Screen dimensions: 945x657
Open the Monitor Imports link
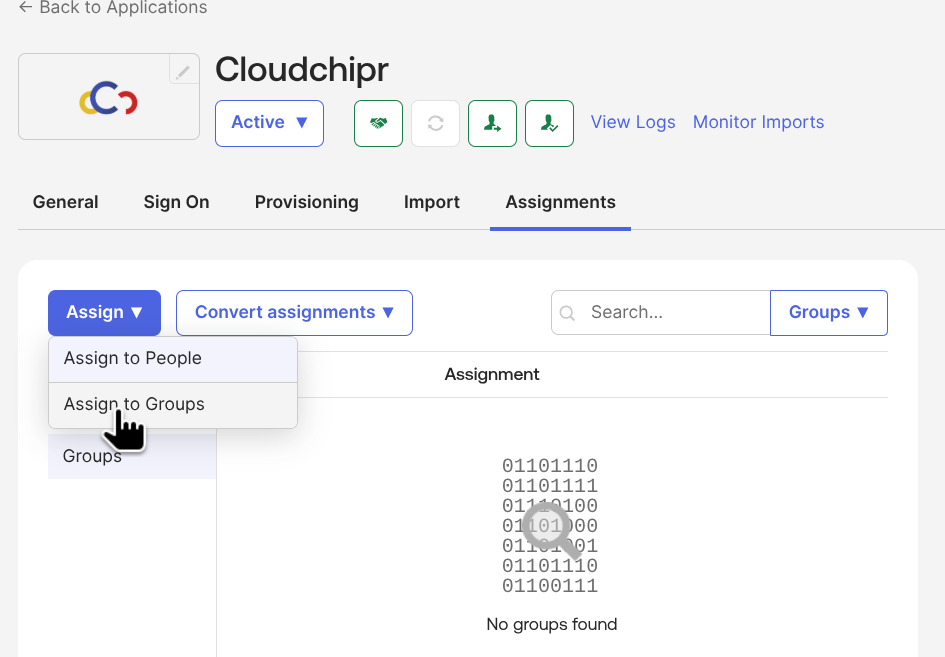(758, 122)
